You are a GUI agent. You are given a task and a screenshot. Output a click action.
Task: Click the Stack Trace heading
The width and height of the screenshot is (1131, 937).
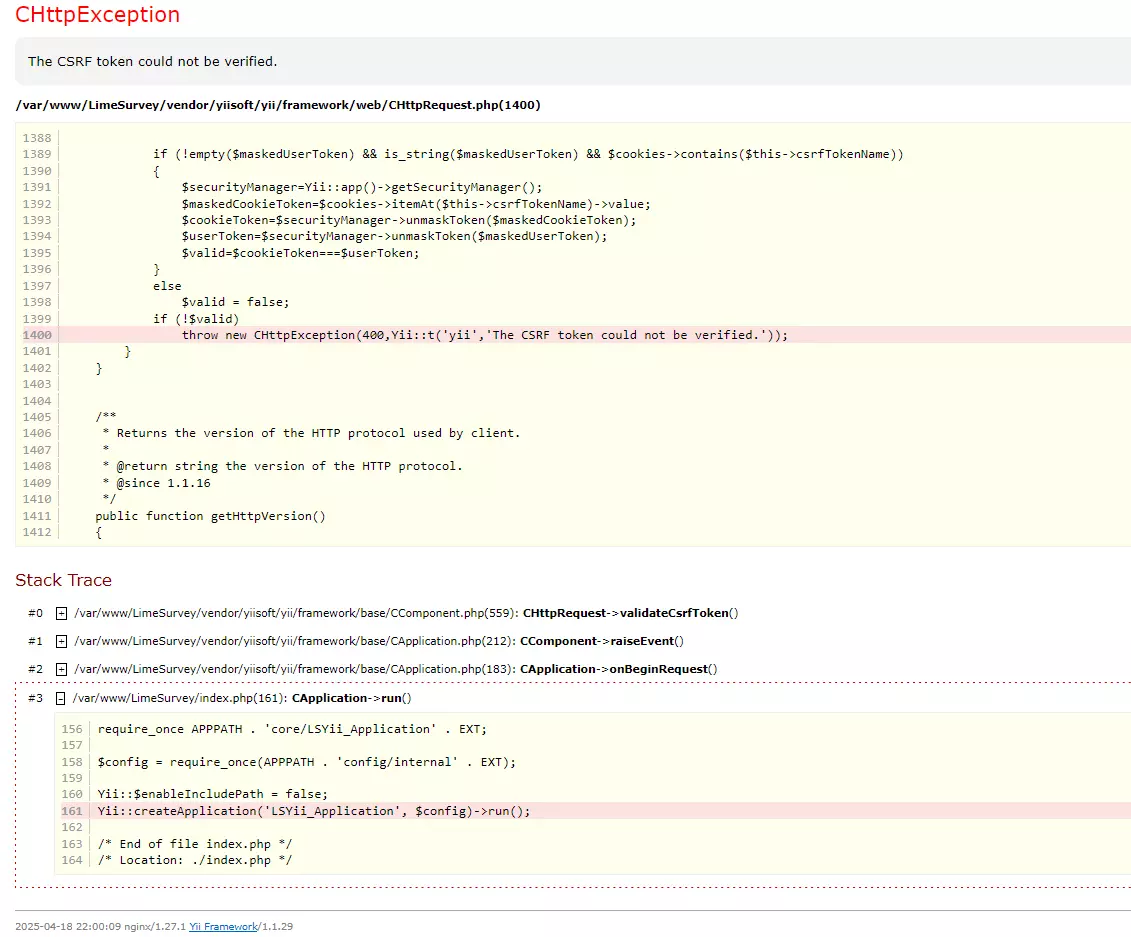(x=63, y=581)
